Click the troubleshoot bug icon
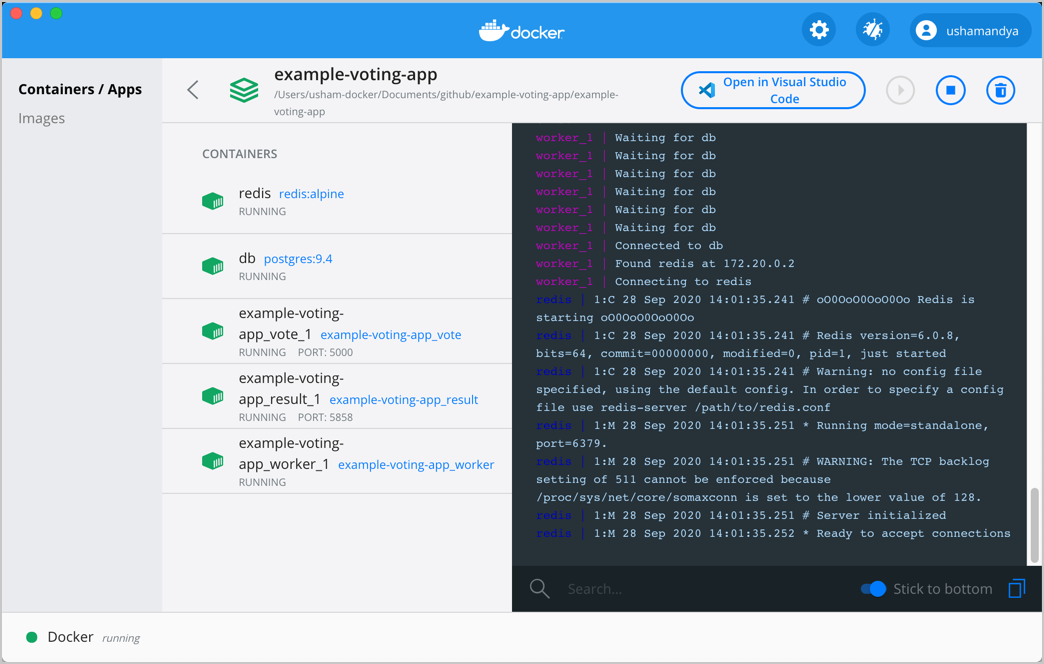Image resolution: width=1044 pixels, height=664 pixels. point(872,29)
